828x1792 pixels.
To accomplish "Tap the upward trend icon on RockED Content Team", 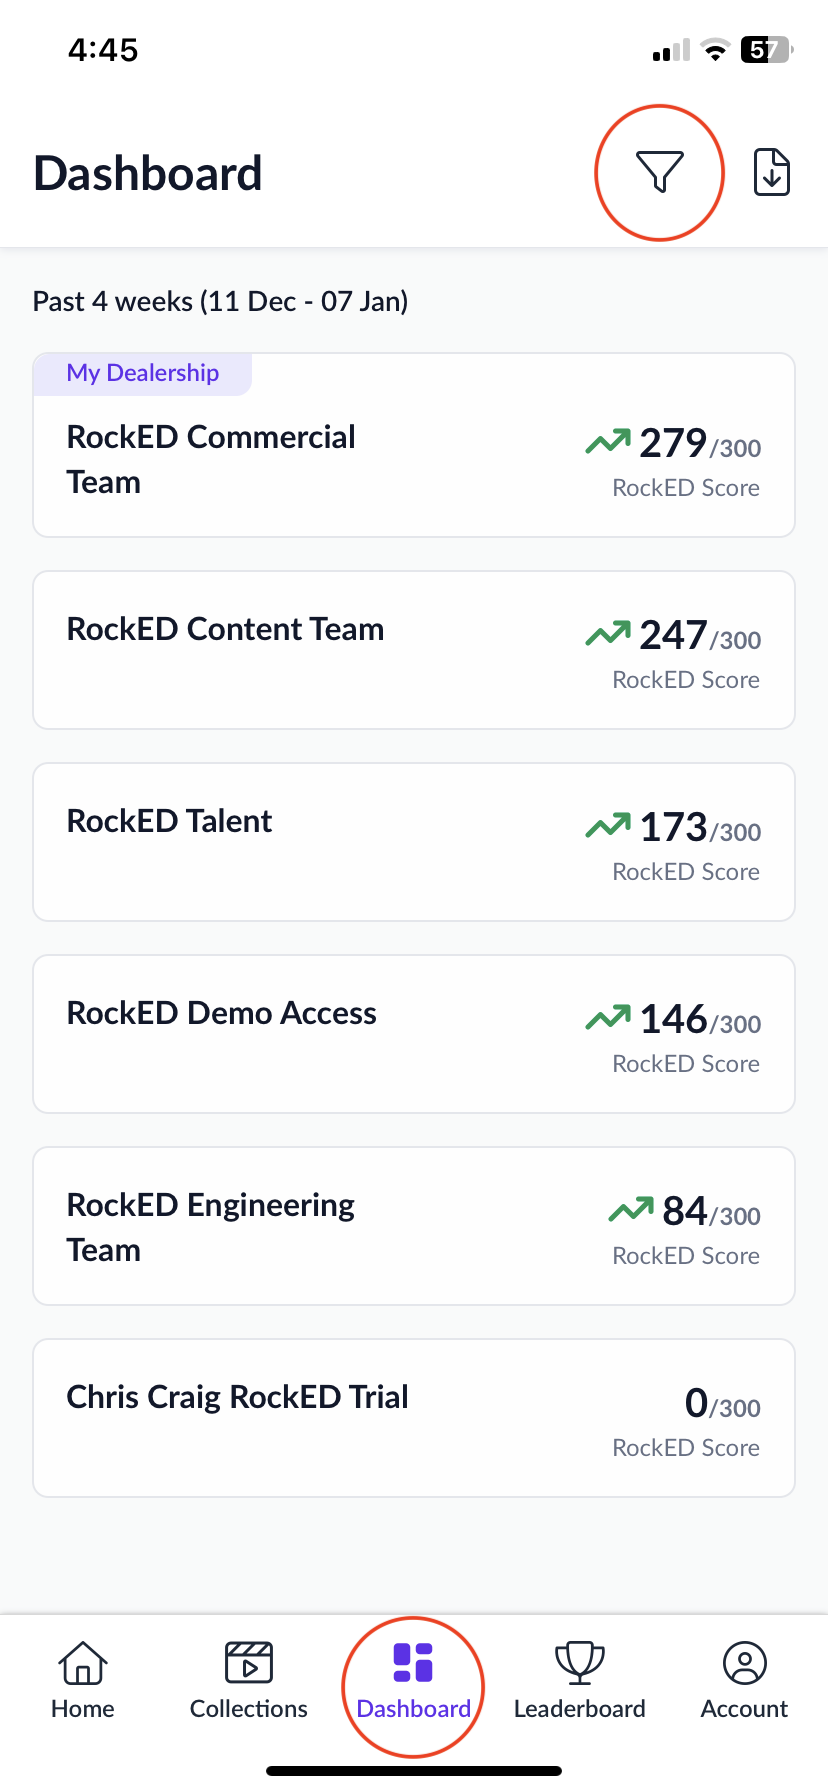I will (x=607, y=633).
